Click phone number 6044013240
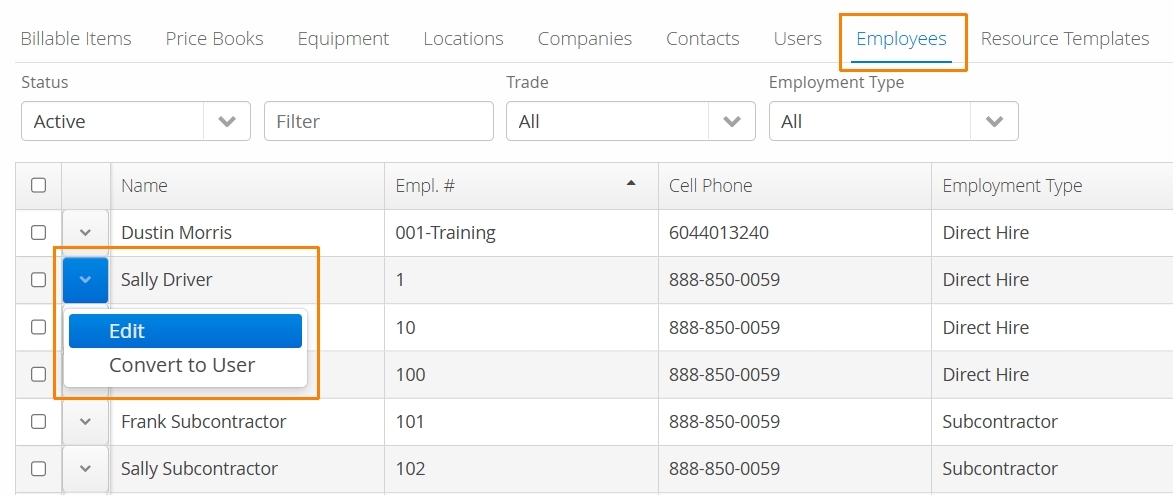 [719, 233]
